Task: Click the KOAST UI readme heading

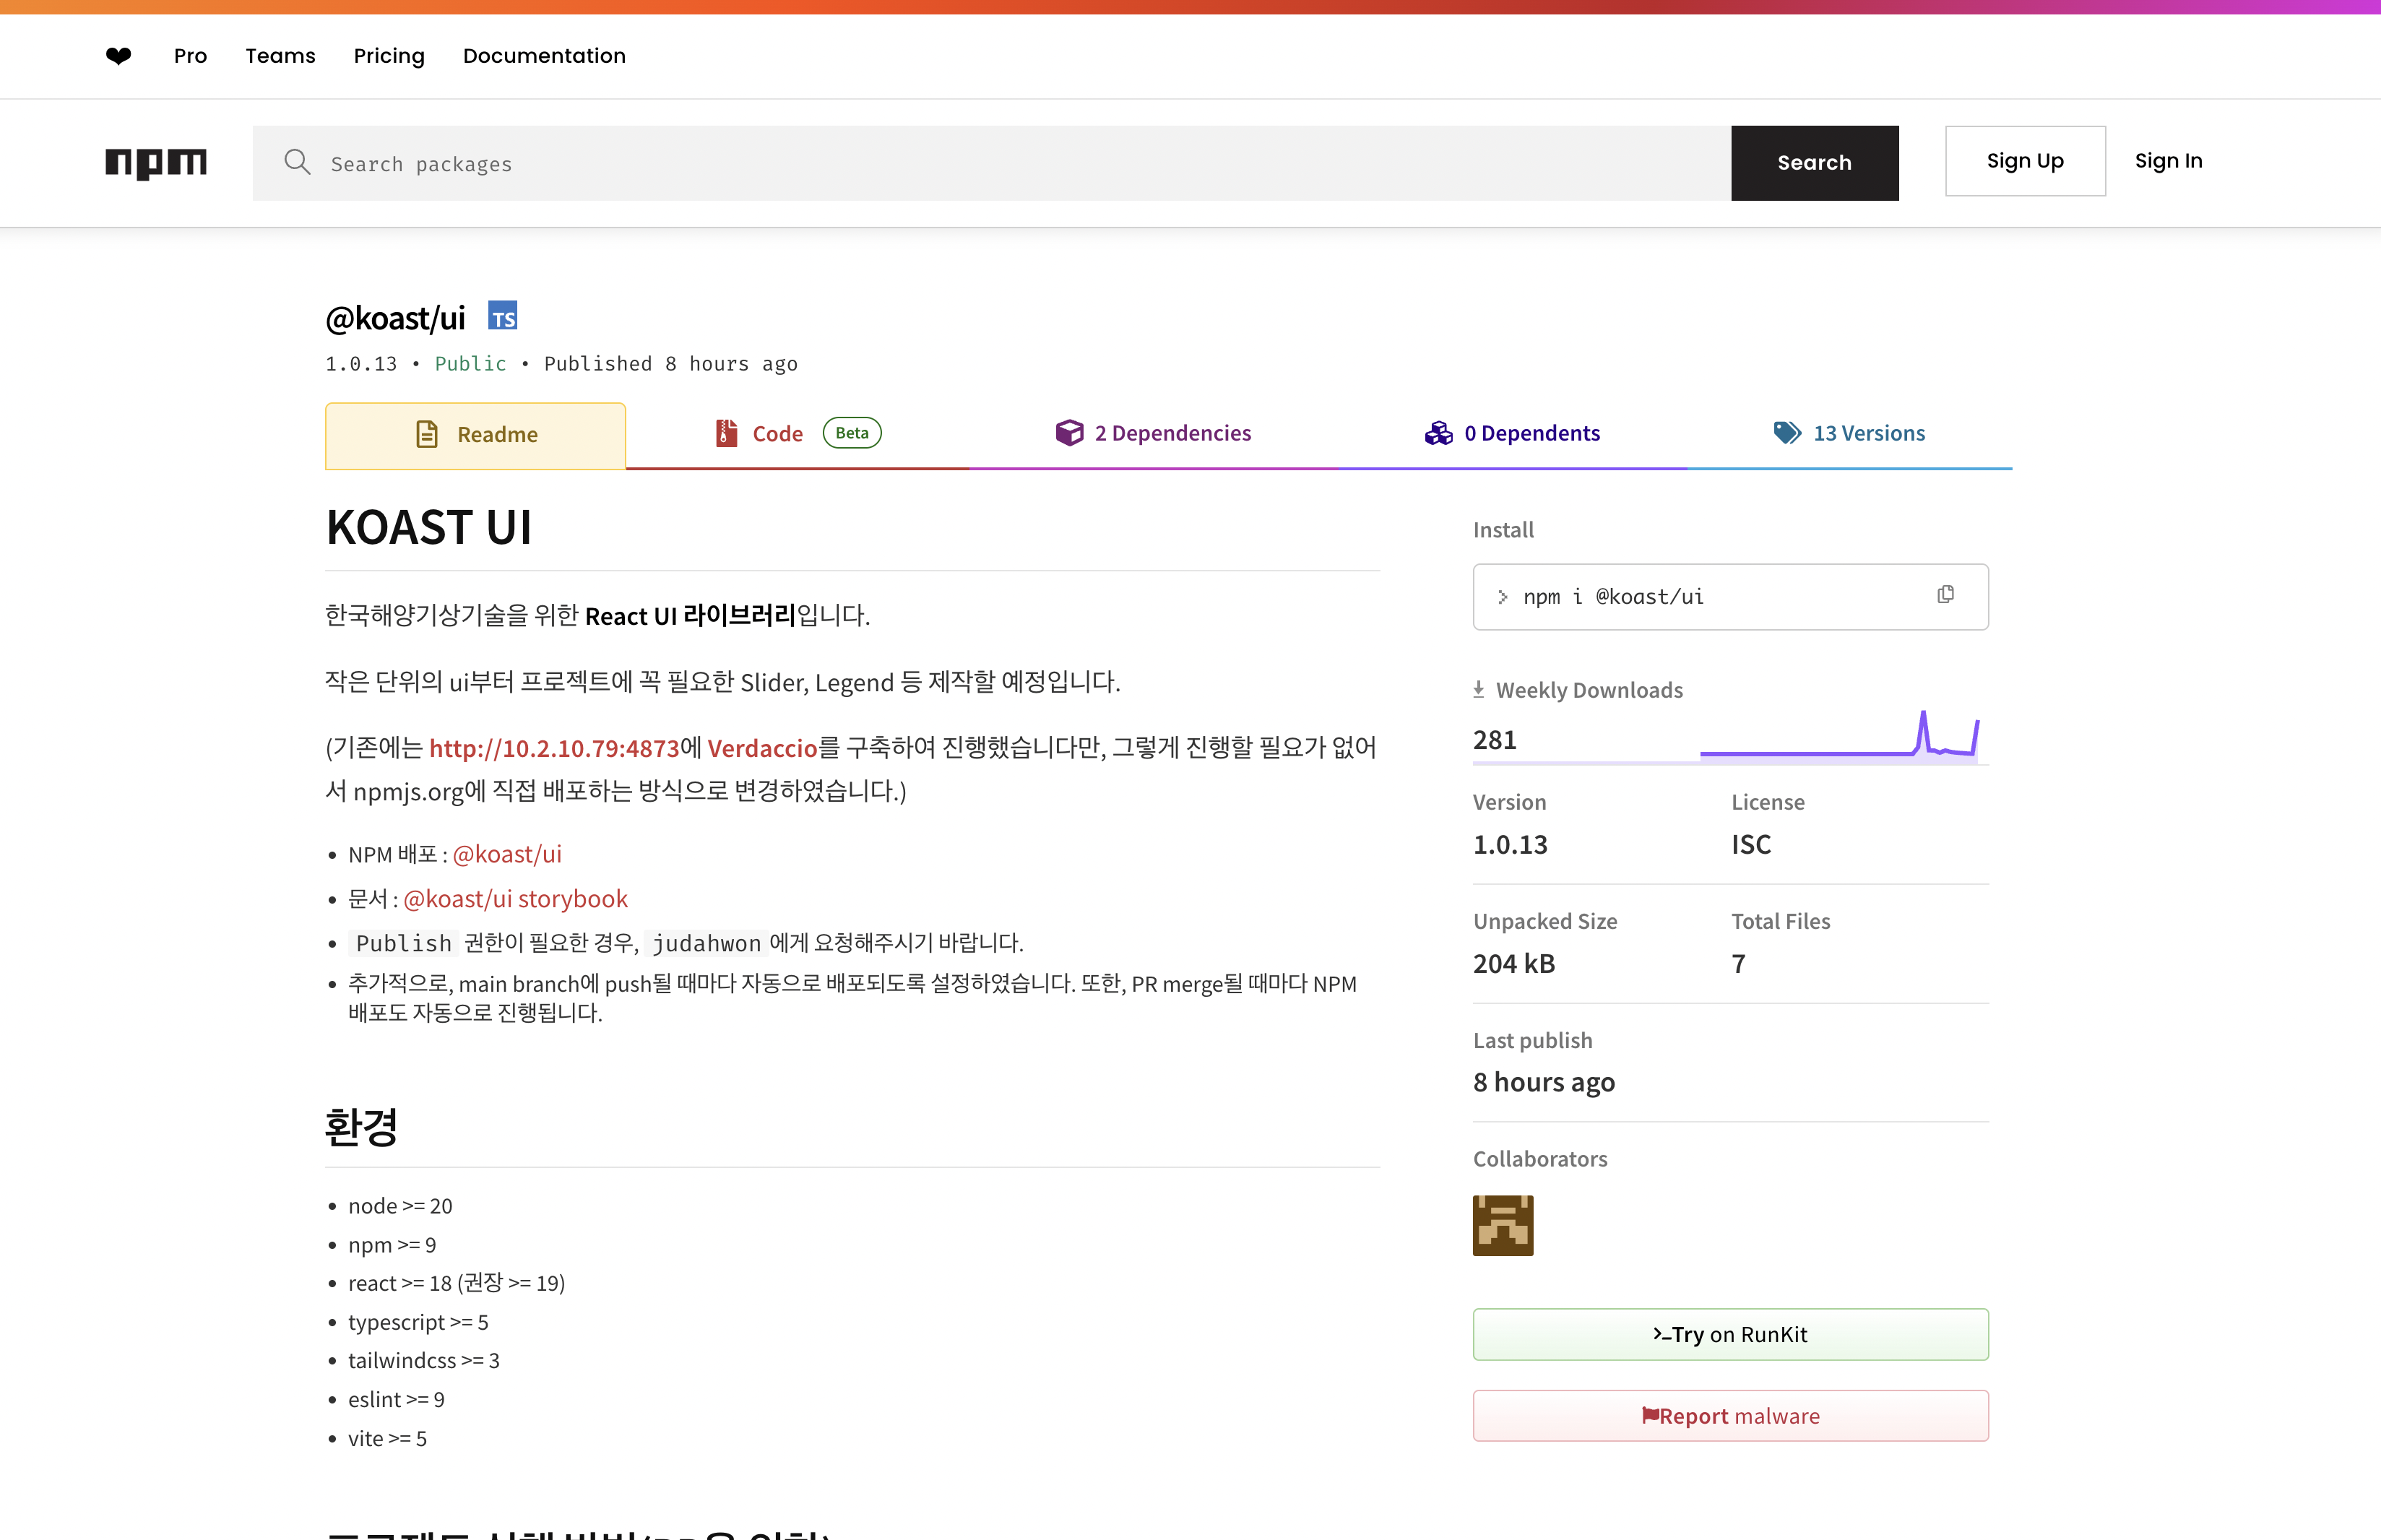Action: pyautogui.click(x=429, y=527)
